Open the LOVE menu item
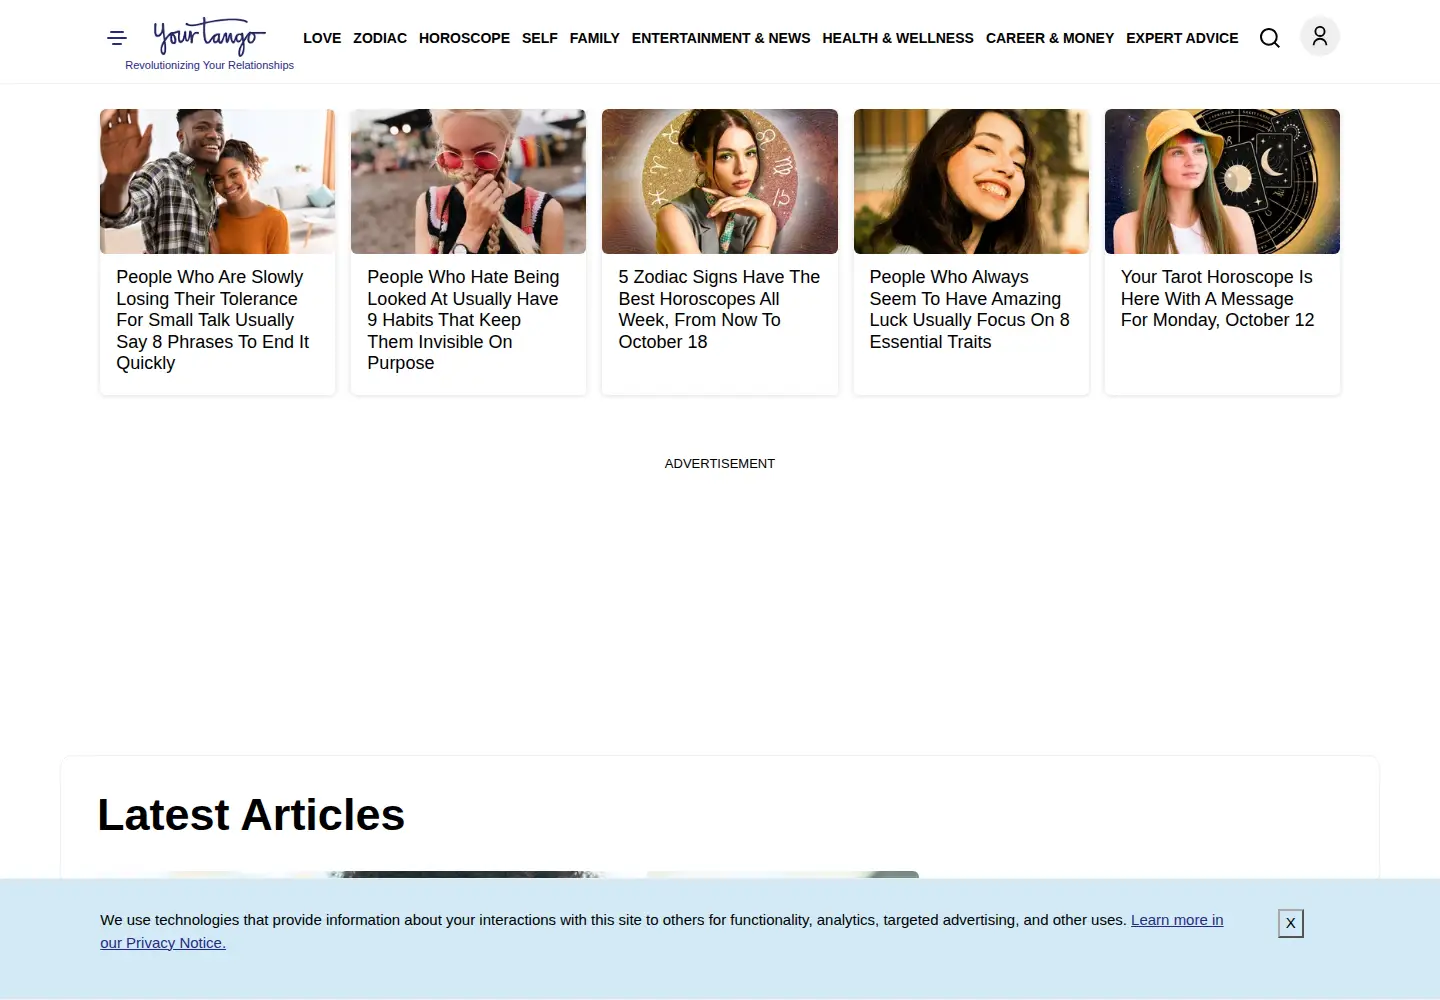Viewport: 1440px width, 1000px height. pos(322,38)
